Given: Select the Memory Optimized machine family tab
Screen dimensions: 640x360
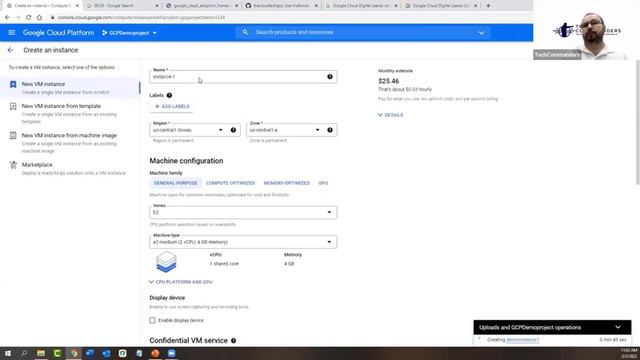Looking at the screenshot, I should point(287,183).
